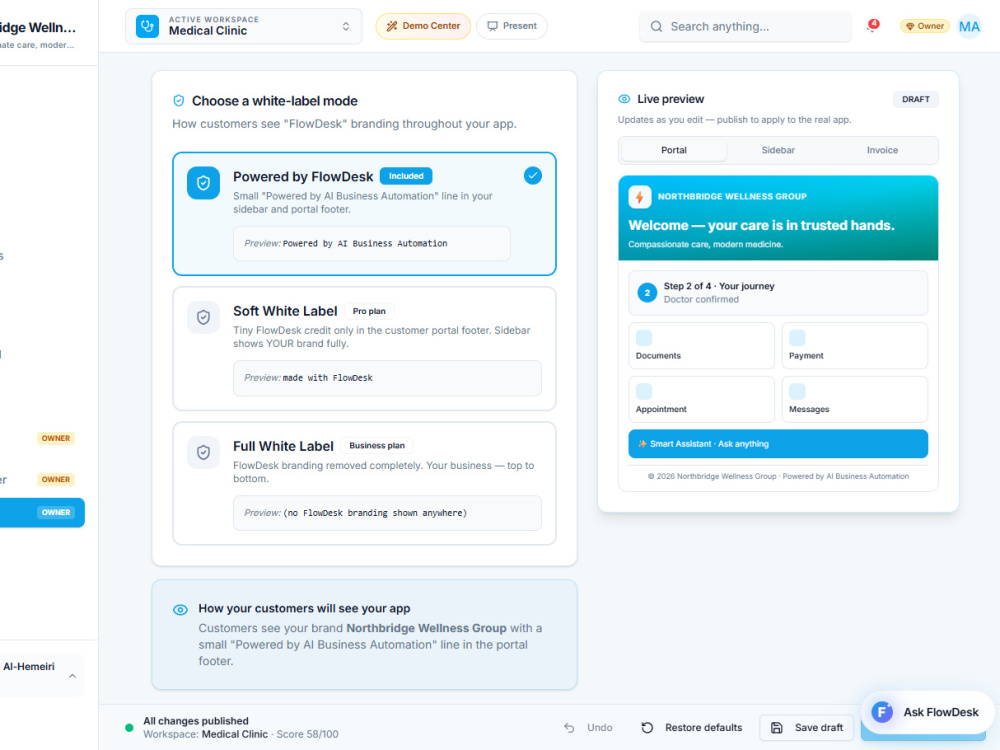Click the NORTHBRIDGE WELLNESS GROUP preview header text
The image size is (1000, 750).
point(732,197)
